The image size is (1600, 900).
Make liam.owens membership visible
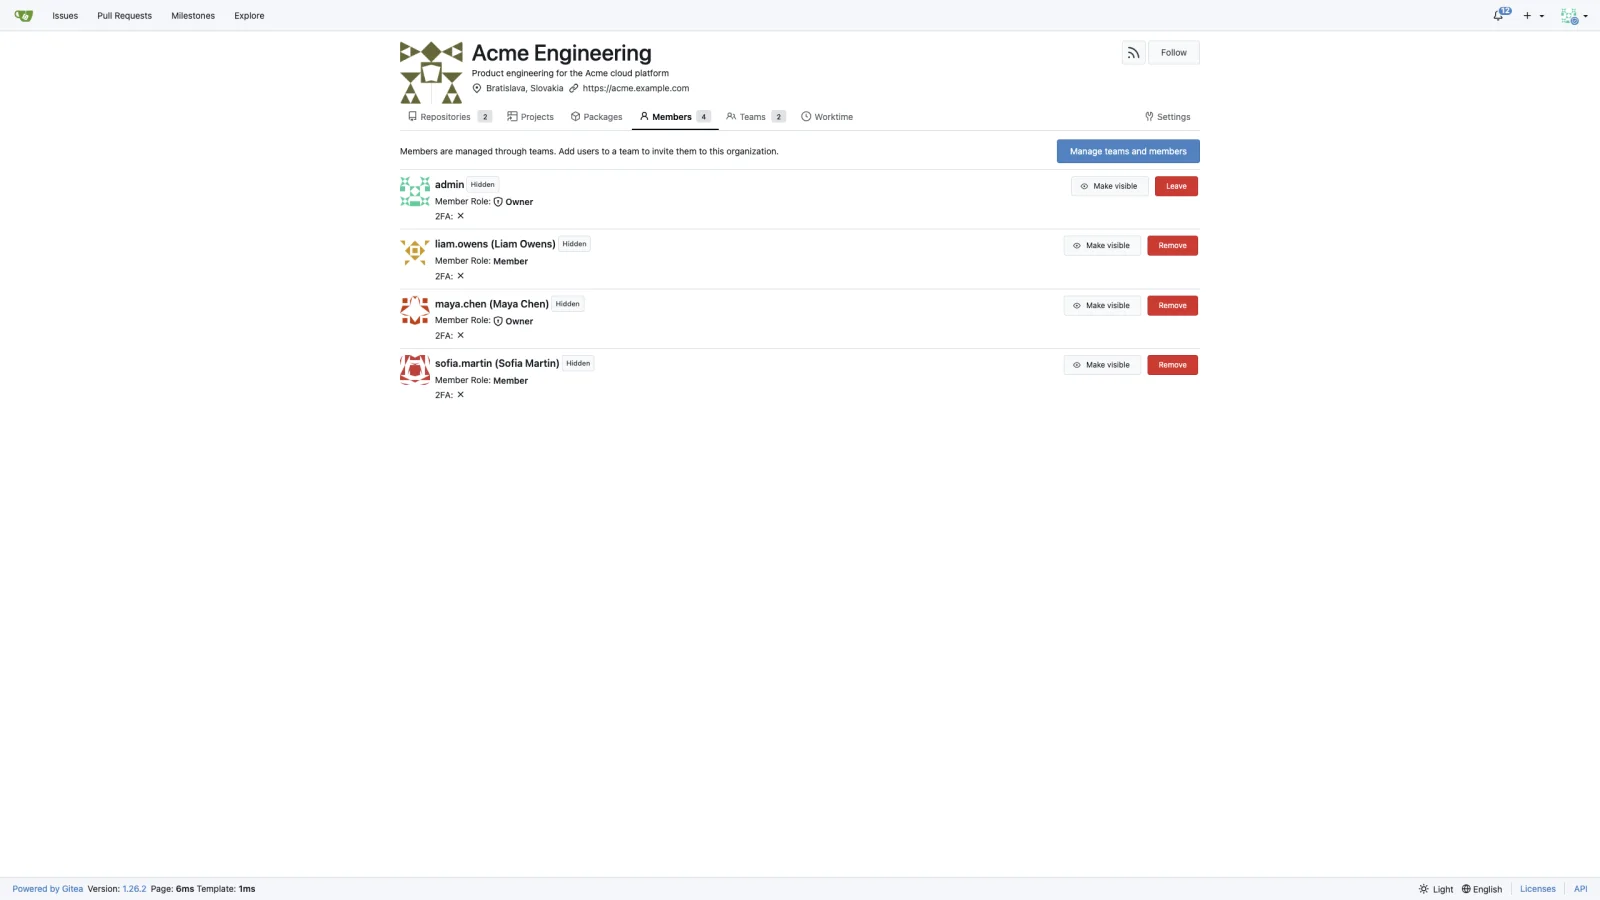tap(1102, 246)
